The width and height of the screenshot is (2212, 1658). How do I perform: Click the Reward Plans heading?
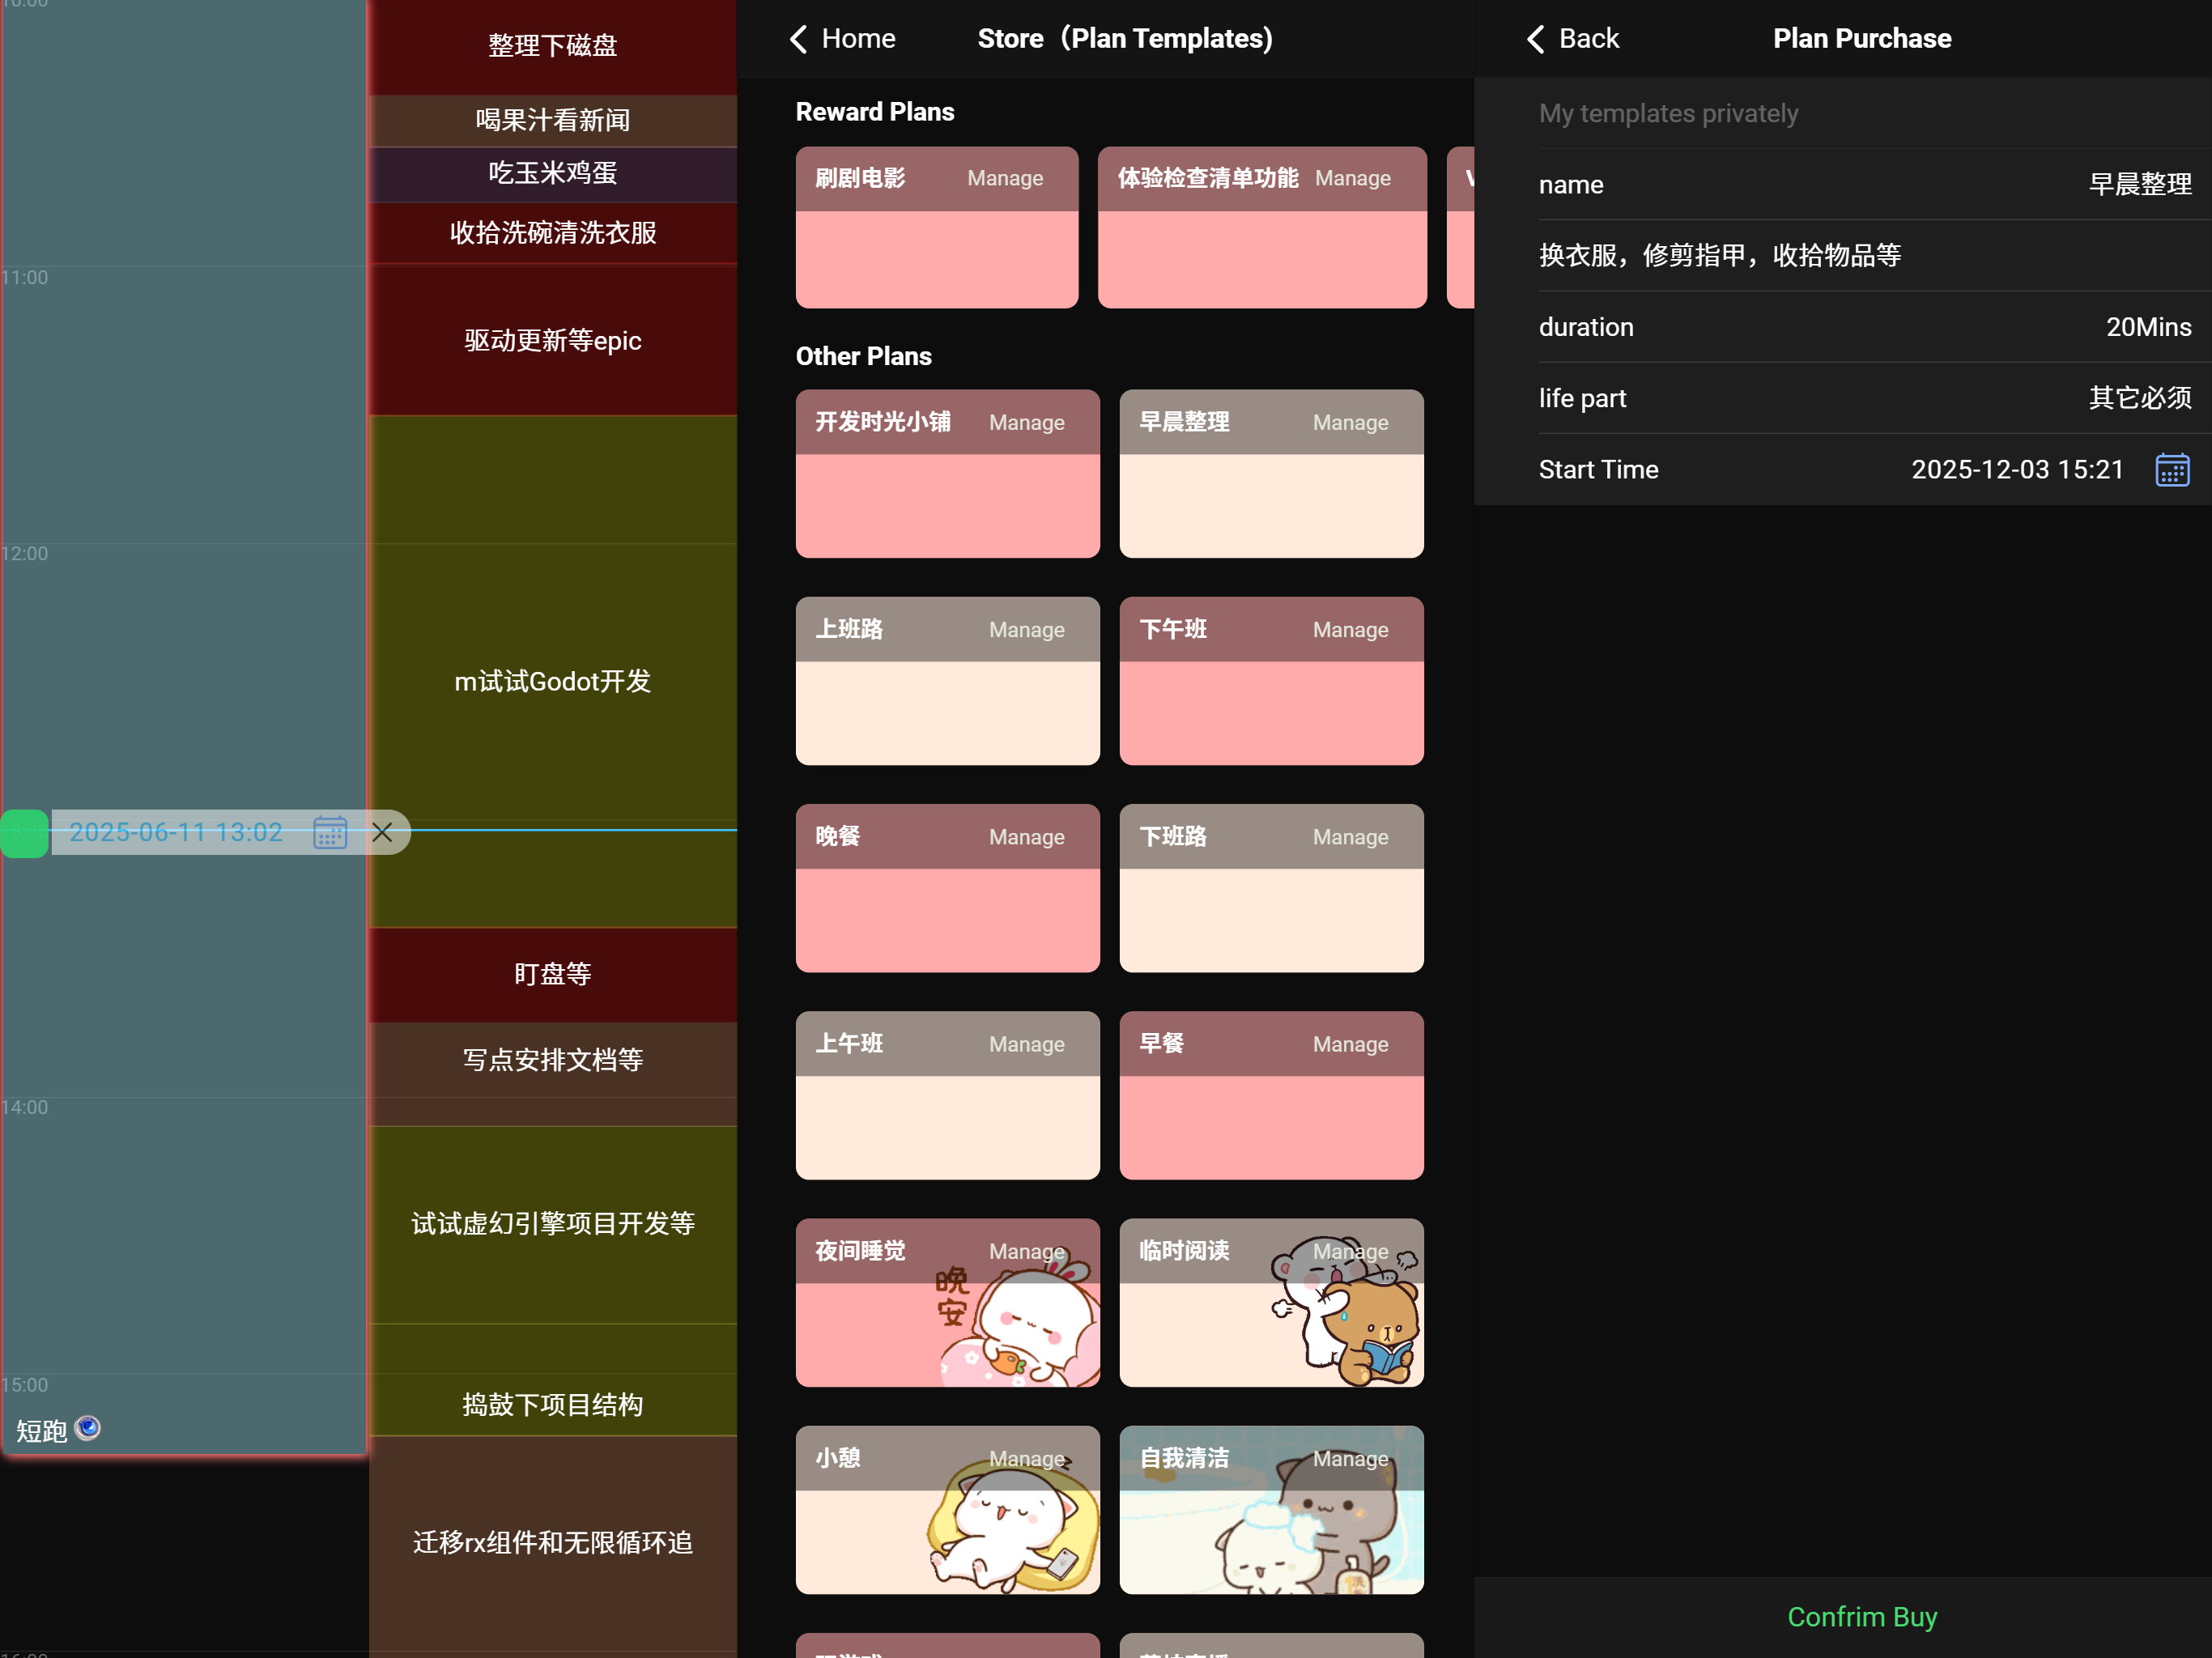(x=875, y=112)
